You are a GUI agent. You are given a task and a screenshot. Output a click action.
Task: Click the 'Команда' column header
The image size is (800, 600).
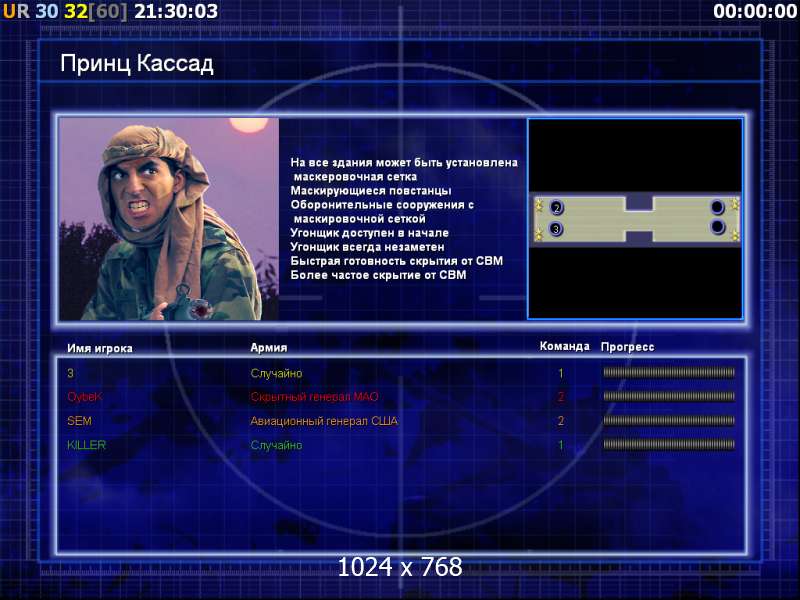[564, 346]
